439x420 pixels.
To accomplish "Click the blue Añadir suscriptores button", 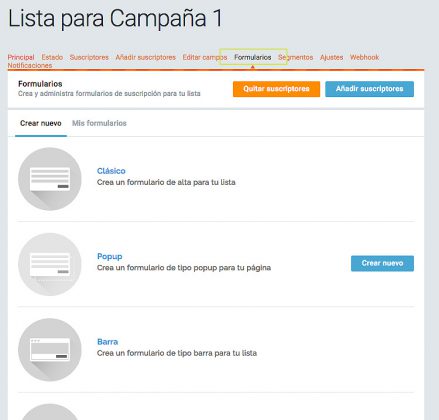I will 370,89.
